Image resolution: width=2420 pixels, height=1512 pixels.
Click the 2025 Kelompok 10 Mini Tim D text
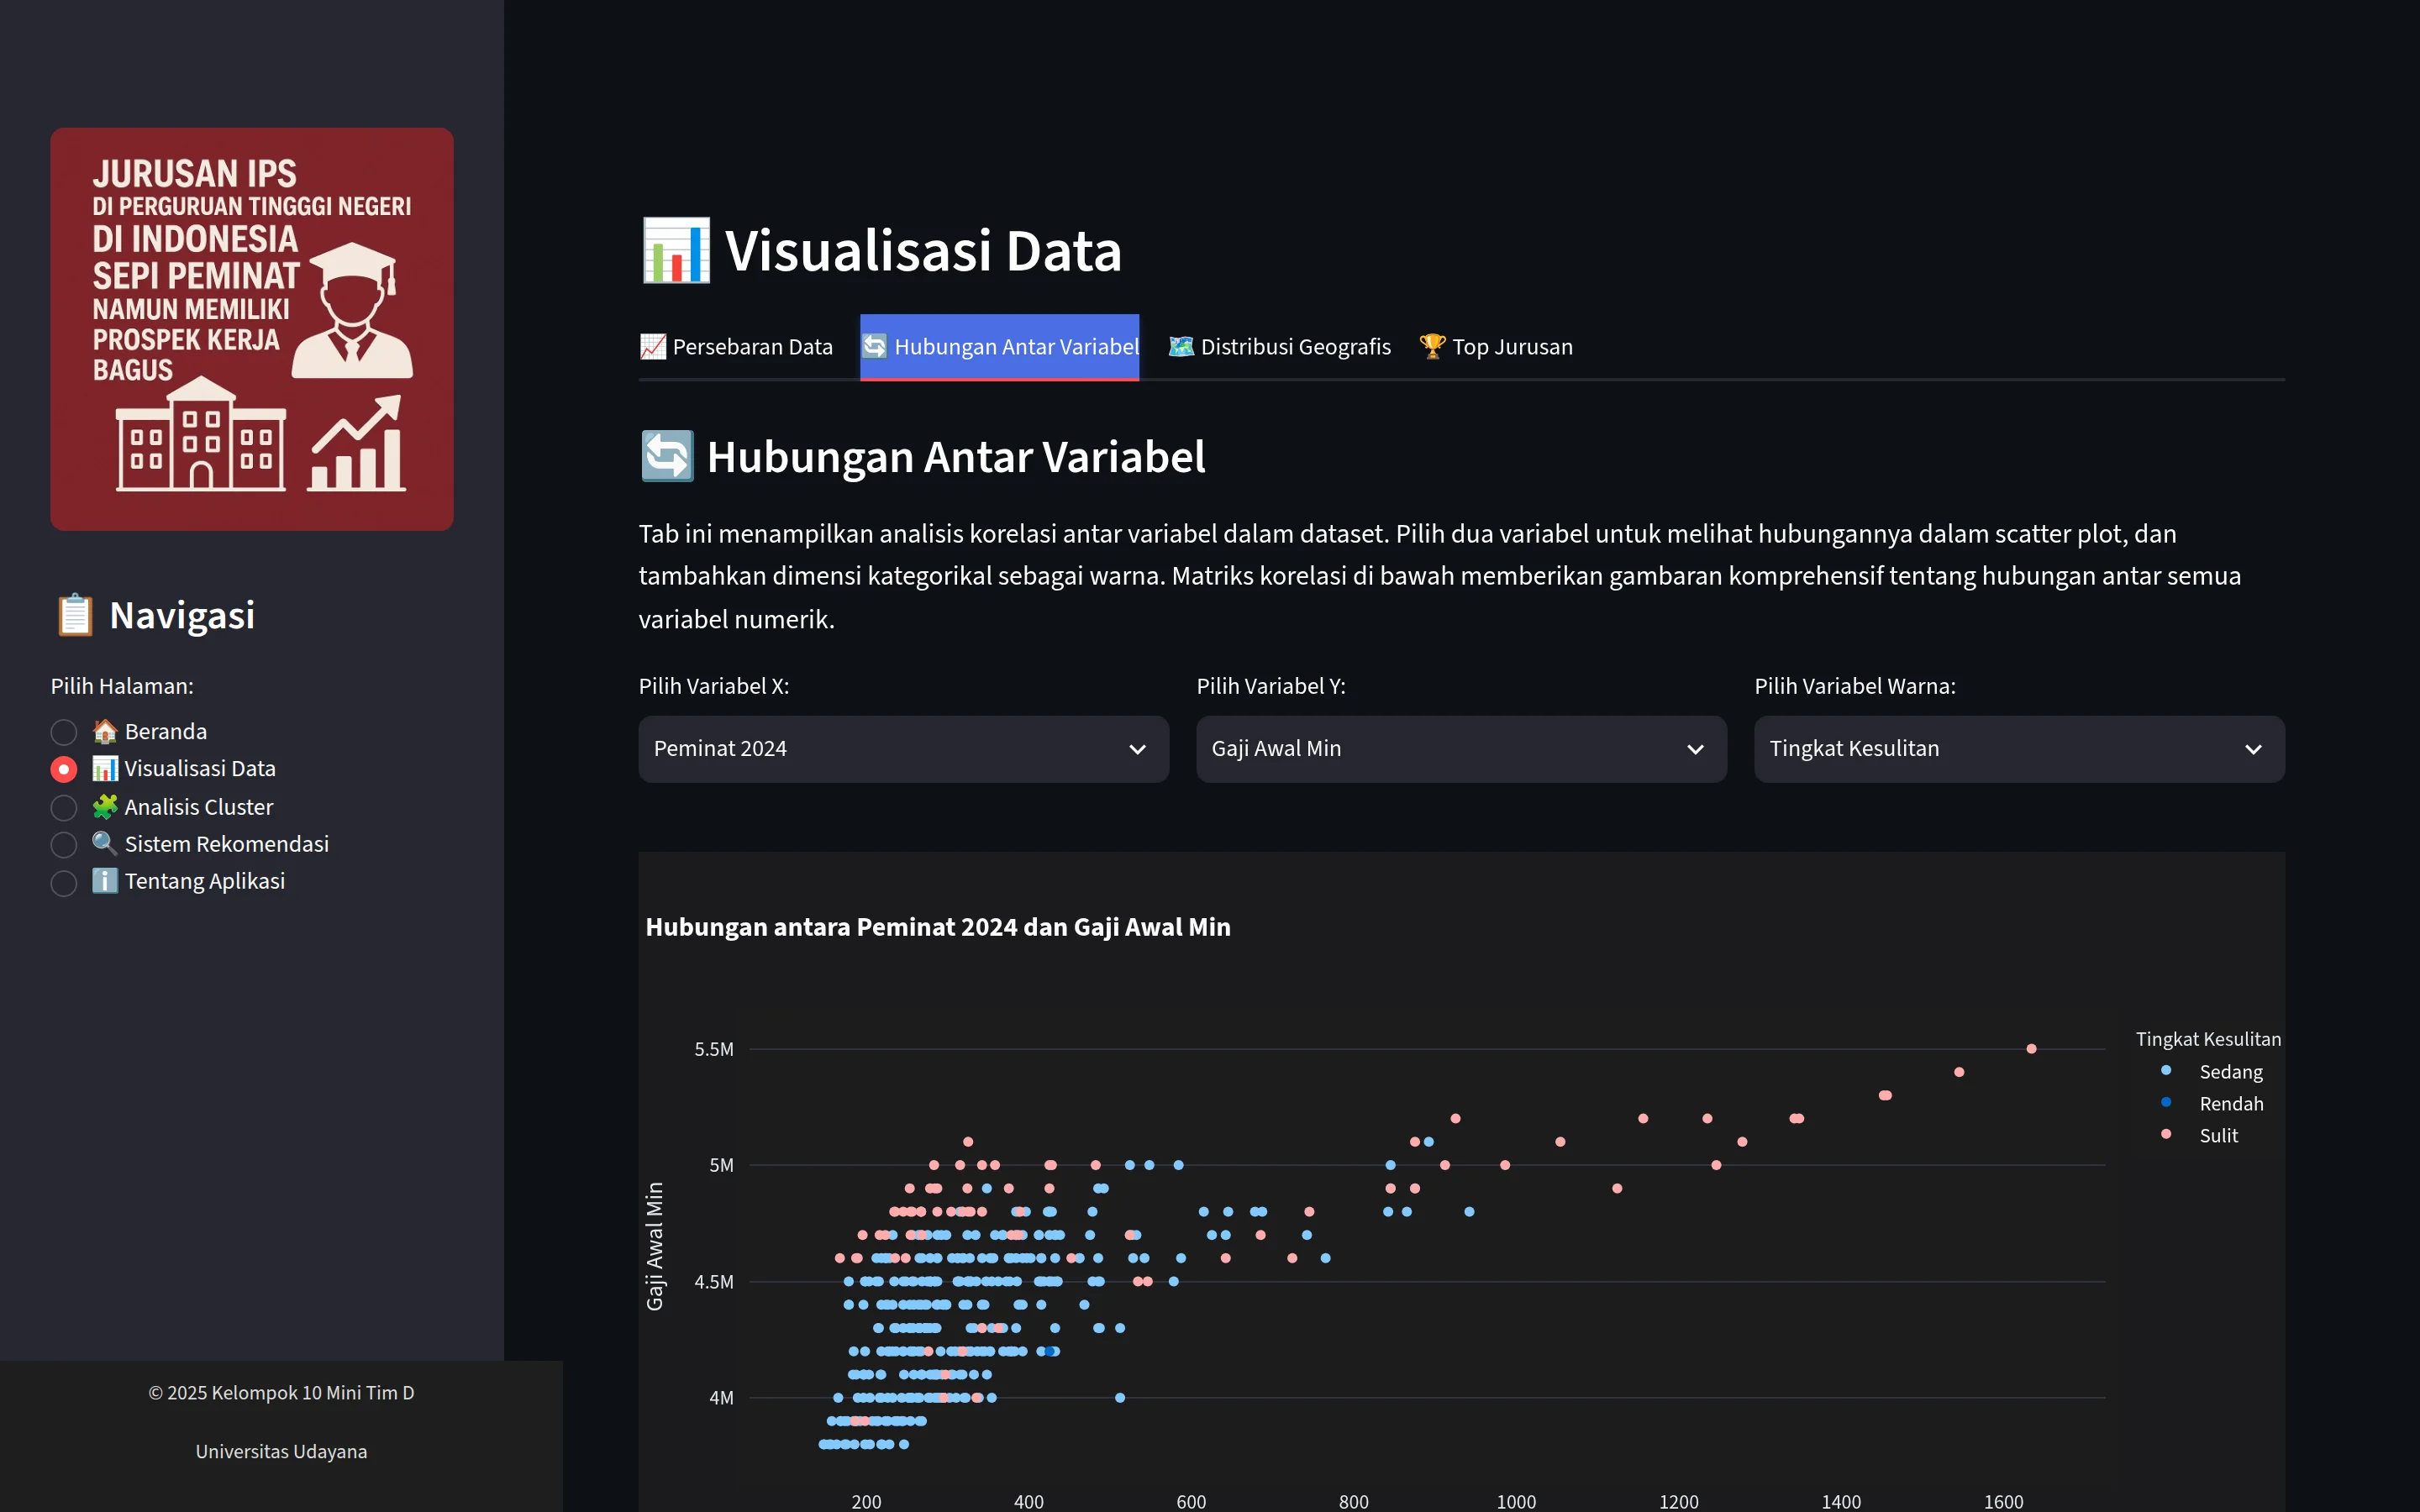281,1393
